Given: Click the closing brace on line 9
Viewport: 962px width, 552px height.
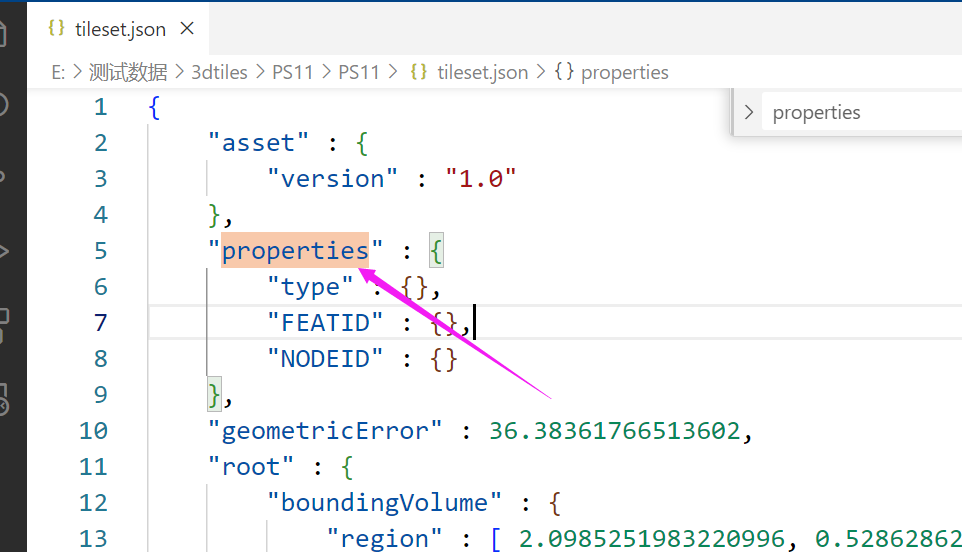Looking at the screenshot, I should tap(214, 394).
